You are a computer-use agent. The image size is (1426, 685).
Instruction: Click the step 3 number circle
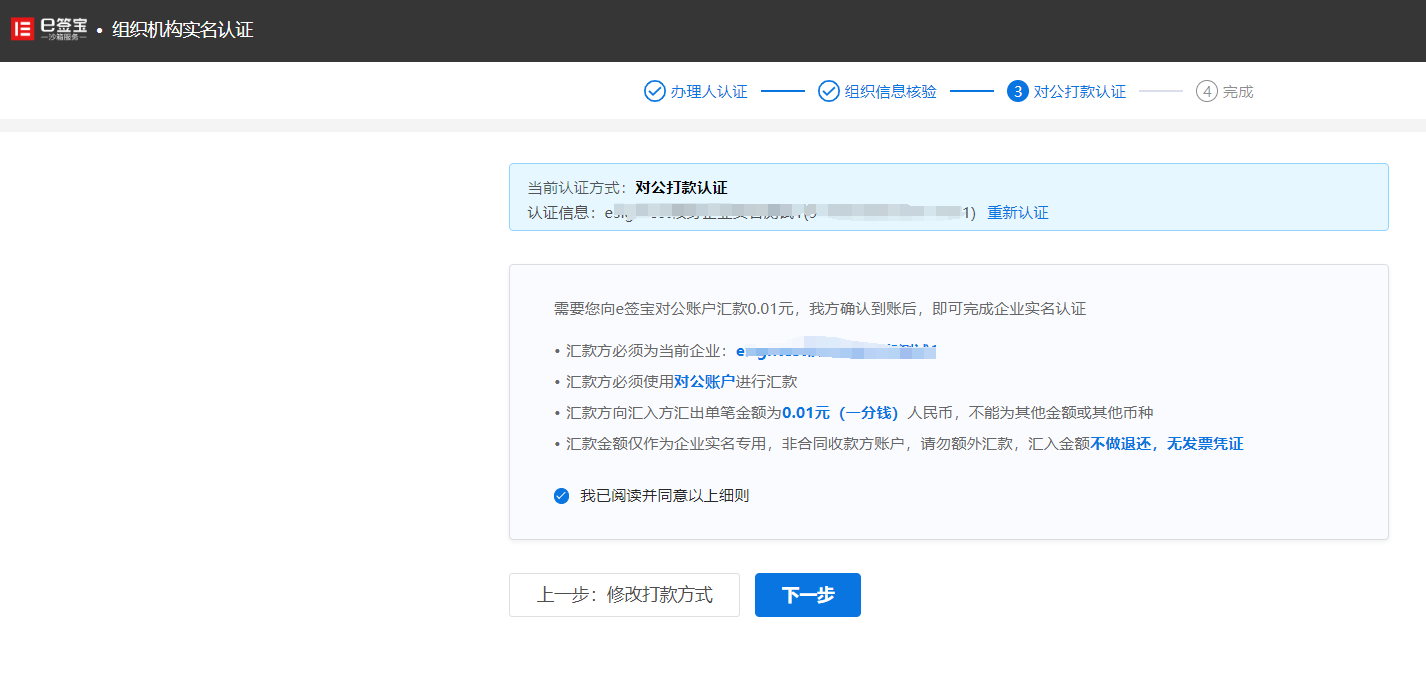pyautogui.click(x=1017, y=91)
